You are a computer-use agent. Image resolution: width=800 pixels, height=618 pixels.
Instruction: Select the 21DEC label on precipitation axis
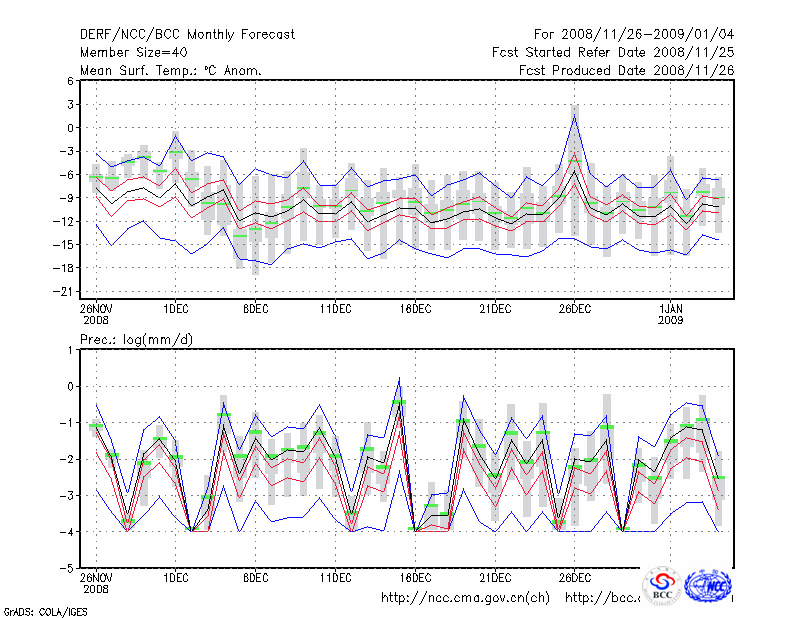click(495, 577)
